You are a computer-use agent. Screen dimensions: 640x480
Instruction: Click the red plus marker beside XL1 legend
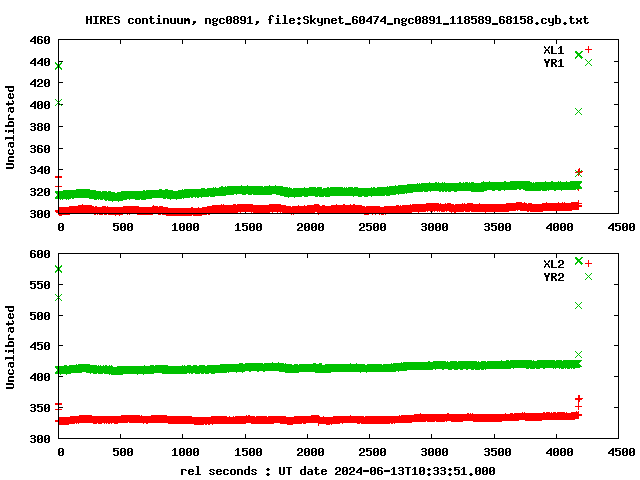588,49
